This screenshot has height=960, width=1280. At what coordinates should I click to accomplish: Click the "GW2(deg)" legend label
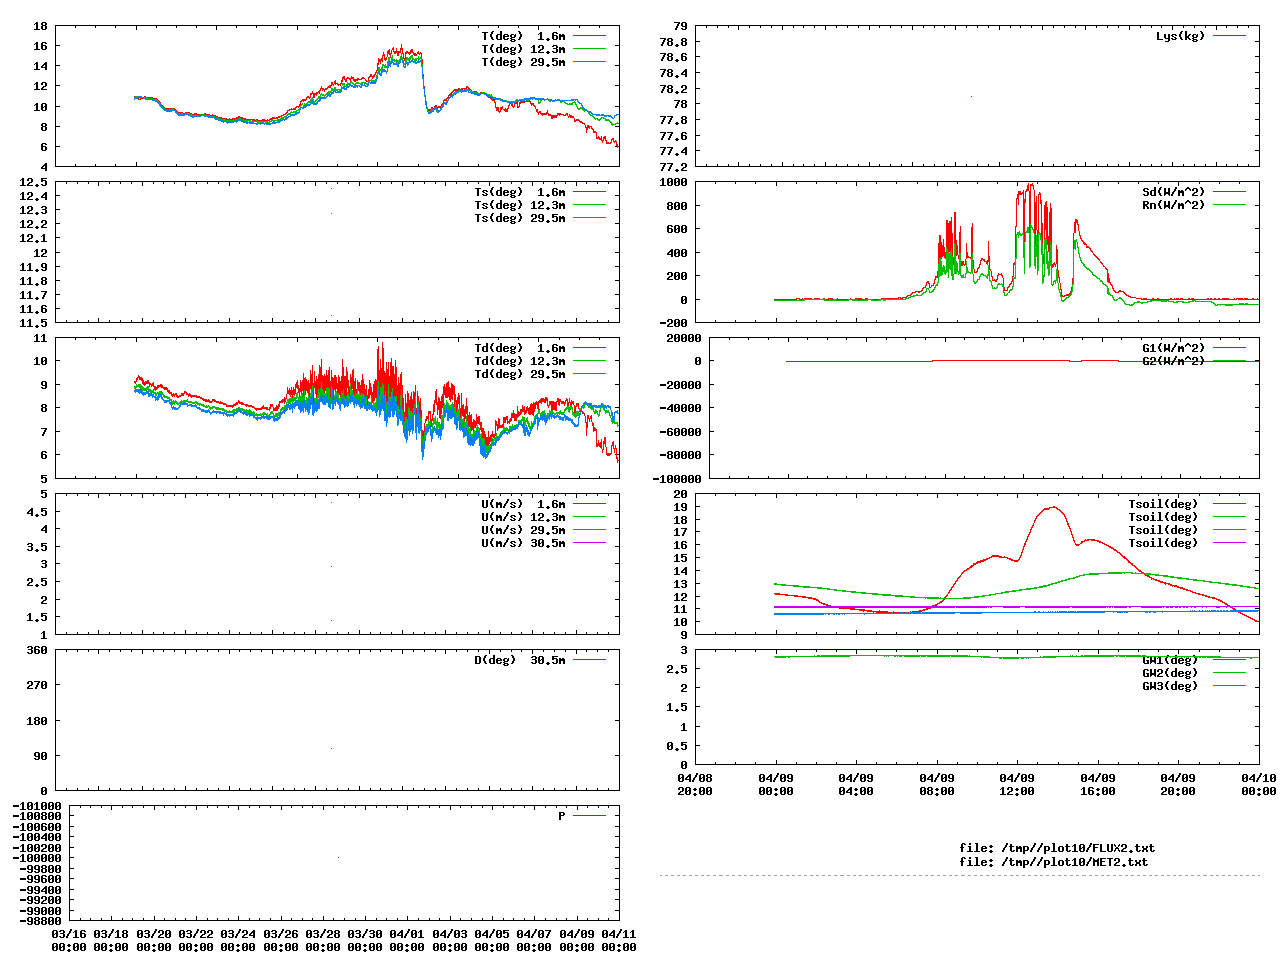coord(1170,673)
